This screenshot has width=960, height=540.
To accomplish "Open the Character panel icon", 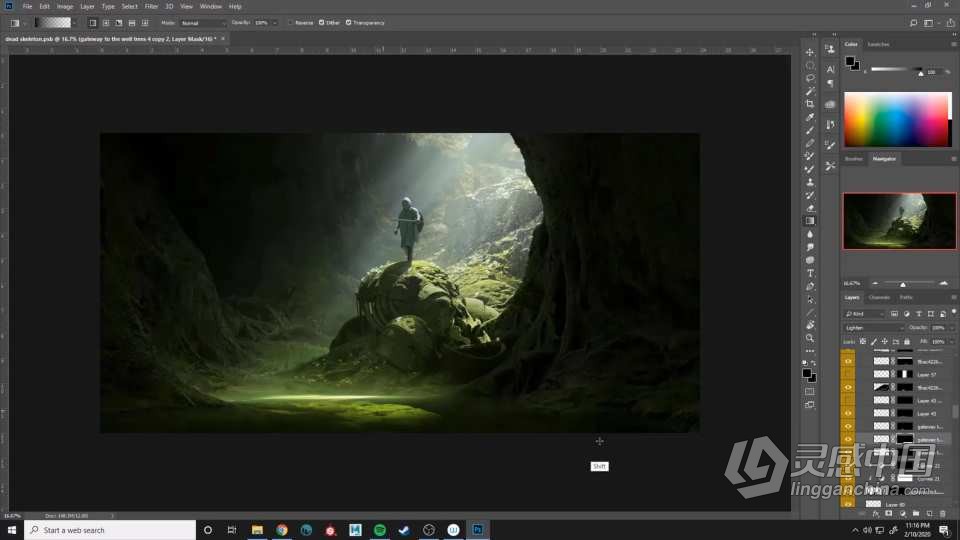I will click(830, 69).
